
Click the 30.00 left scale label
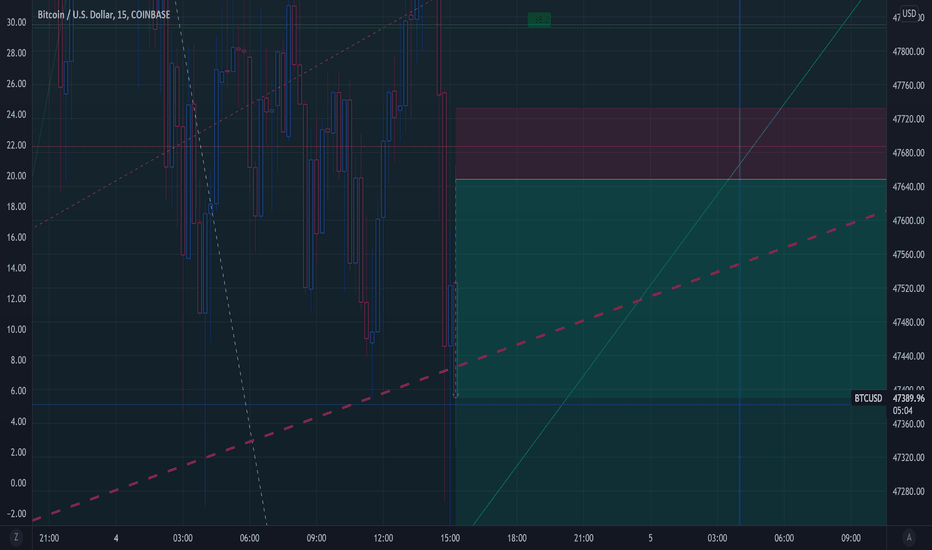(16, 23)
